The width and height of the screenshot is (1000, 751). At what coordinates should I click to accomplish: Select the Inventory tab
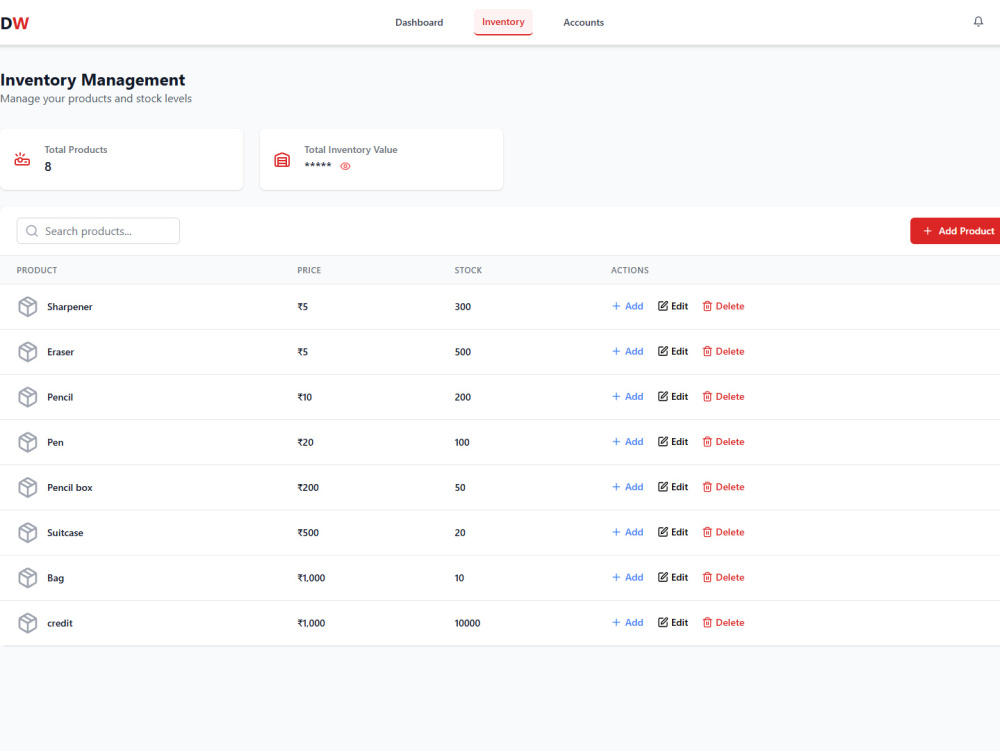click(503, 22)
